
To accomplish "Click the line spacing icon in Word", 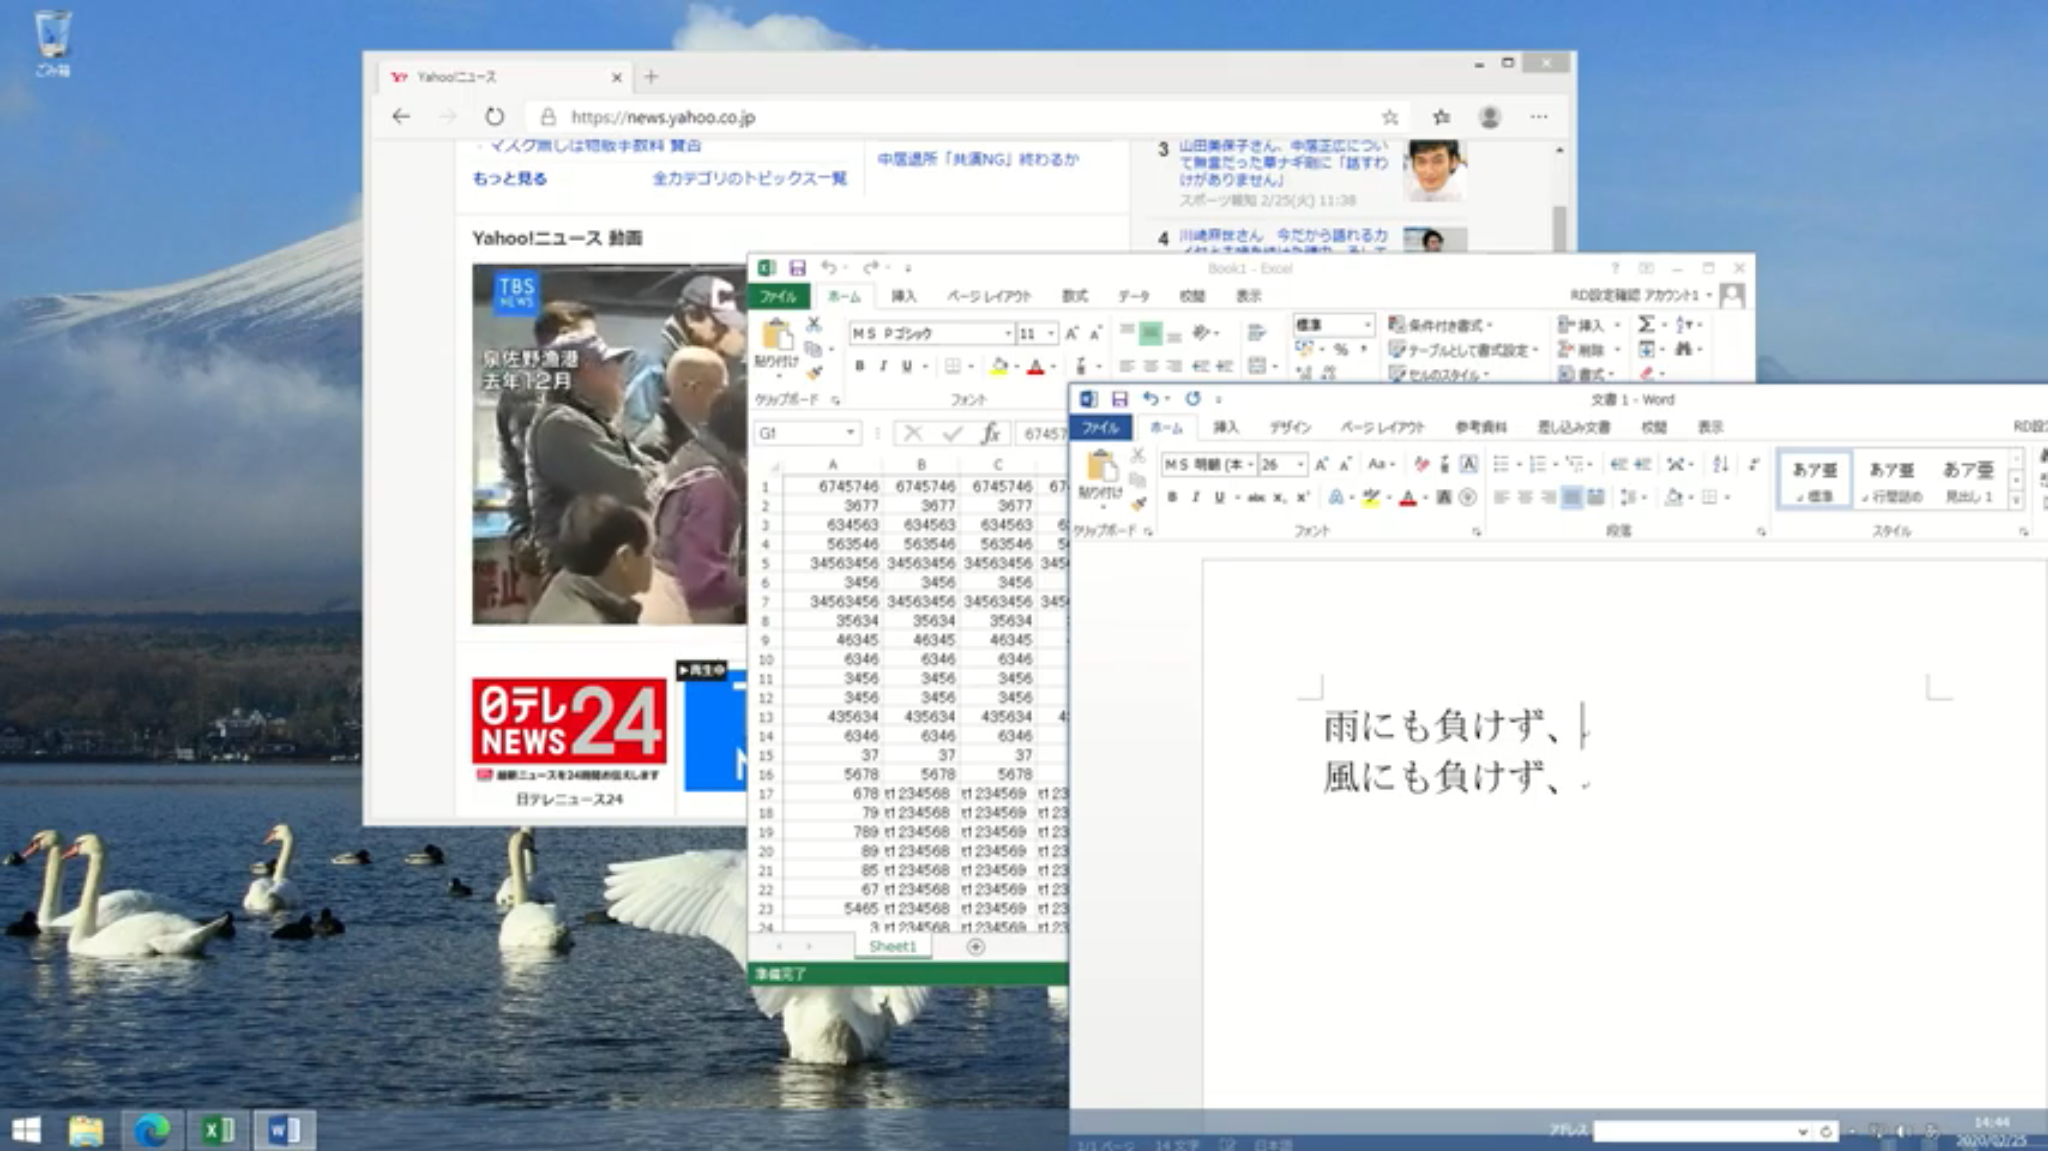I will 1628,497.
